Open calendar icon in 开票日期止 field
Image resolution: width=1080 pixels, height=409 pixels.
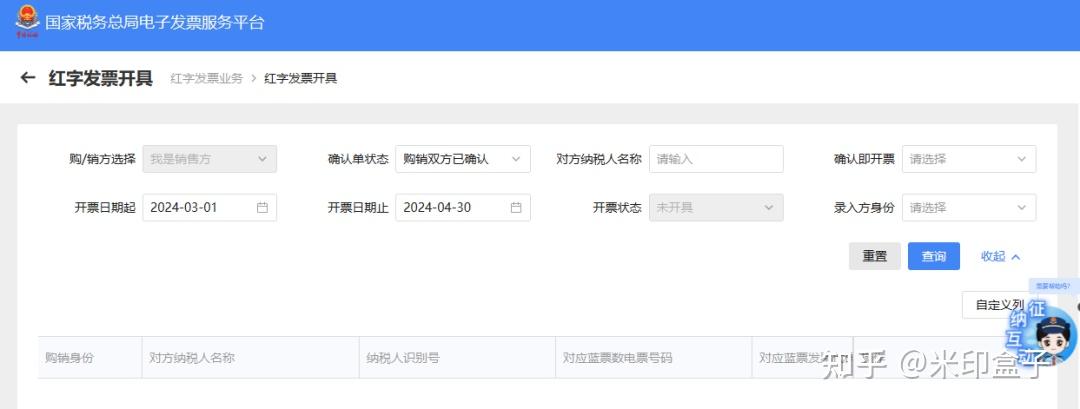coord(516,207)
